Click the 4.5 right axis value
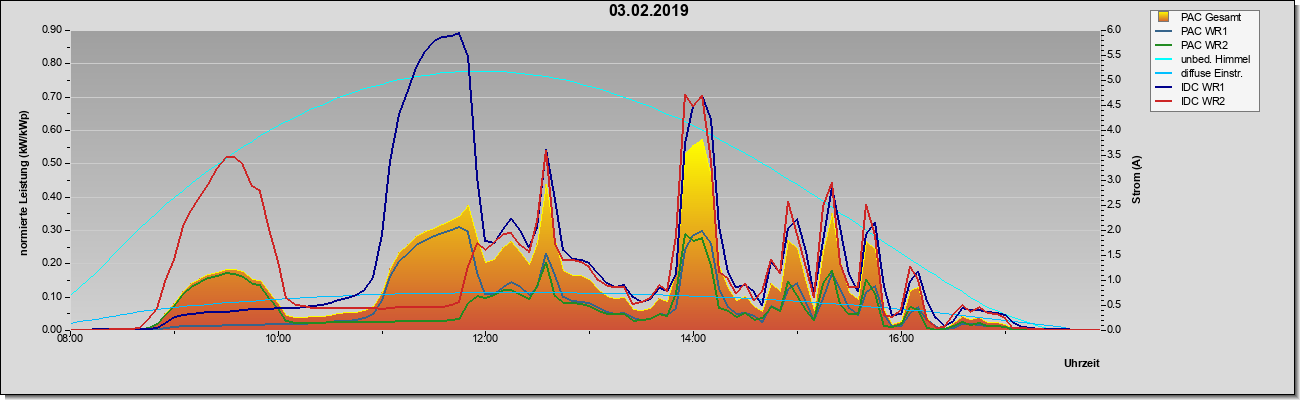The width and height of the screenshot is (1300, 400). point(1115,105)
